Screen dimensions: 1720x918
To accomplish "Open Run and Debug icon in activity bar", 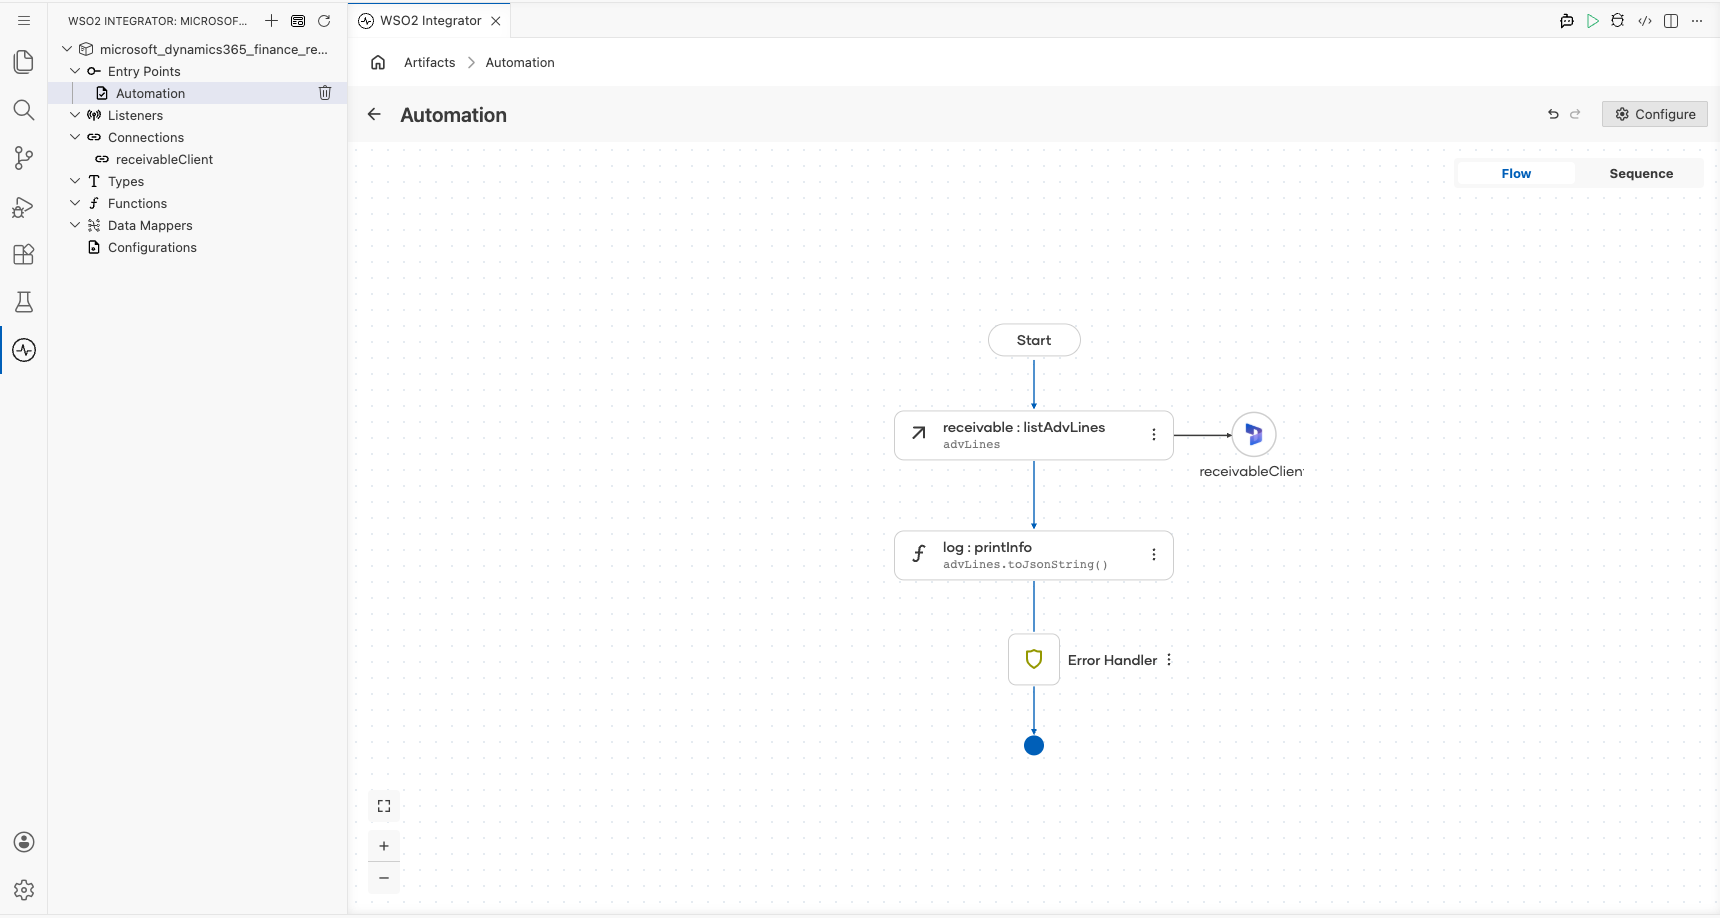I will coord(24,206).
